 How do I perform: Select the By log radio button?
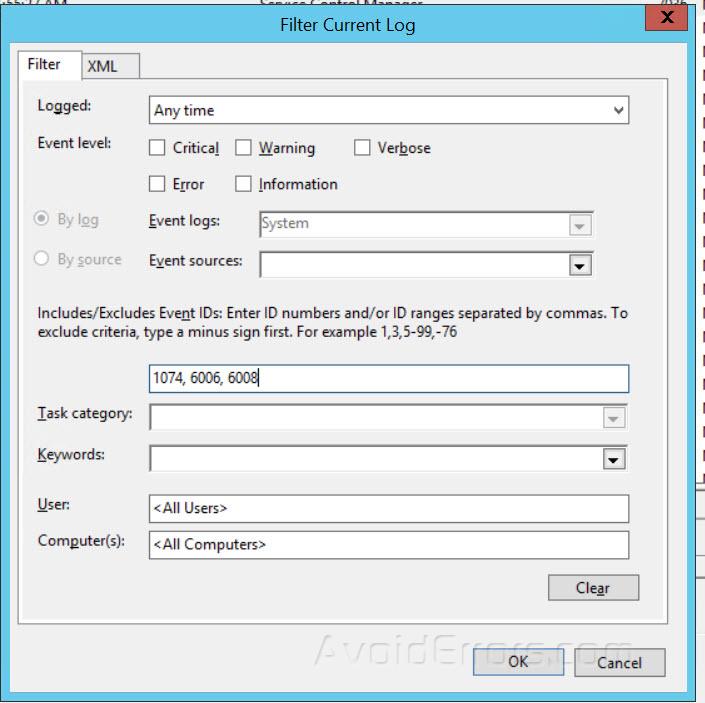tap(41, 219)
